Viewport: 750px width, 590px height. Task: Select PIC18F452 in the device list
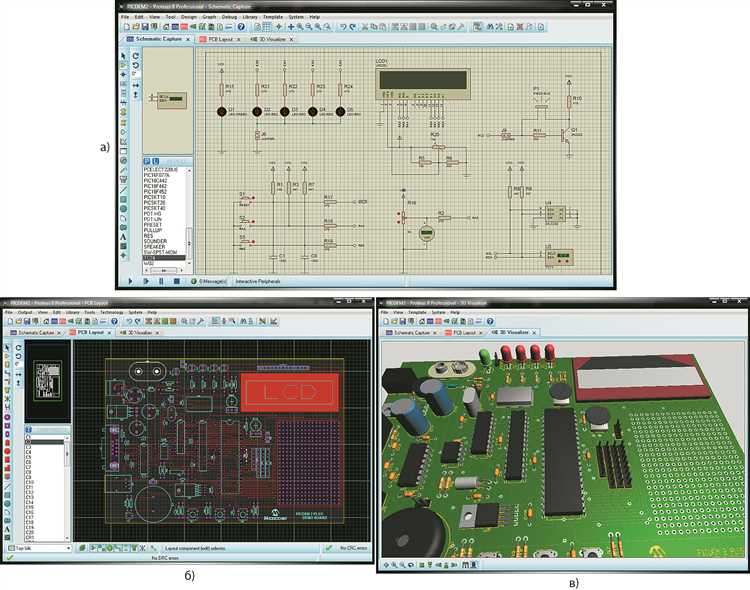[x=155, y=192]
